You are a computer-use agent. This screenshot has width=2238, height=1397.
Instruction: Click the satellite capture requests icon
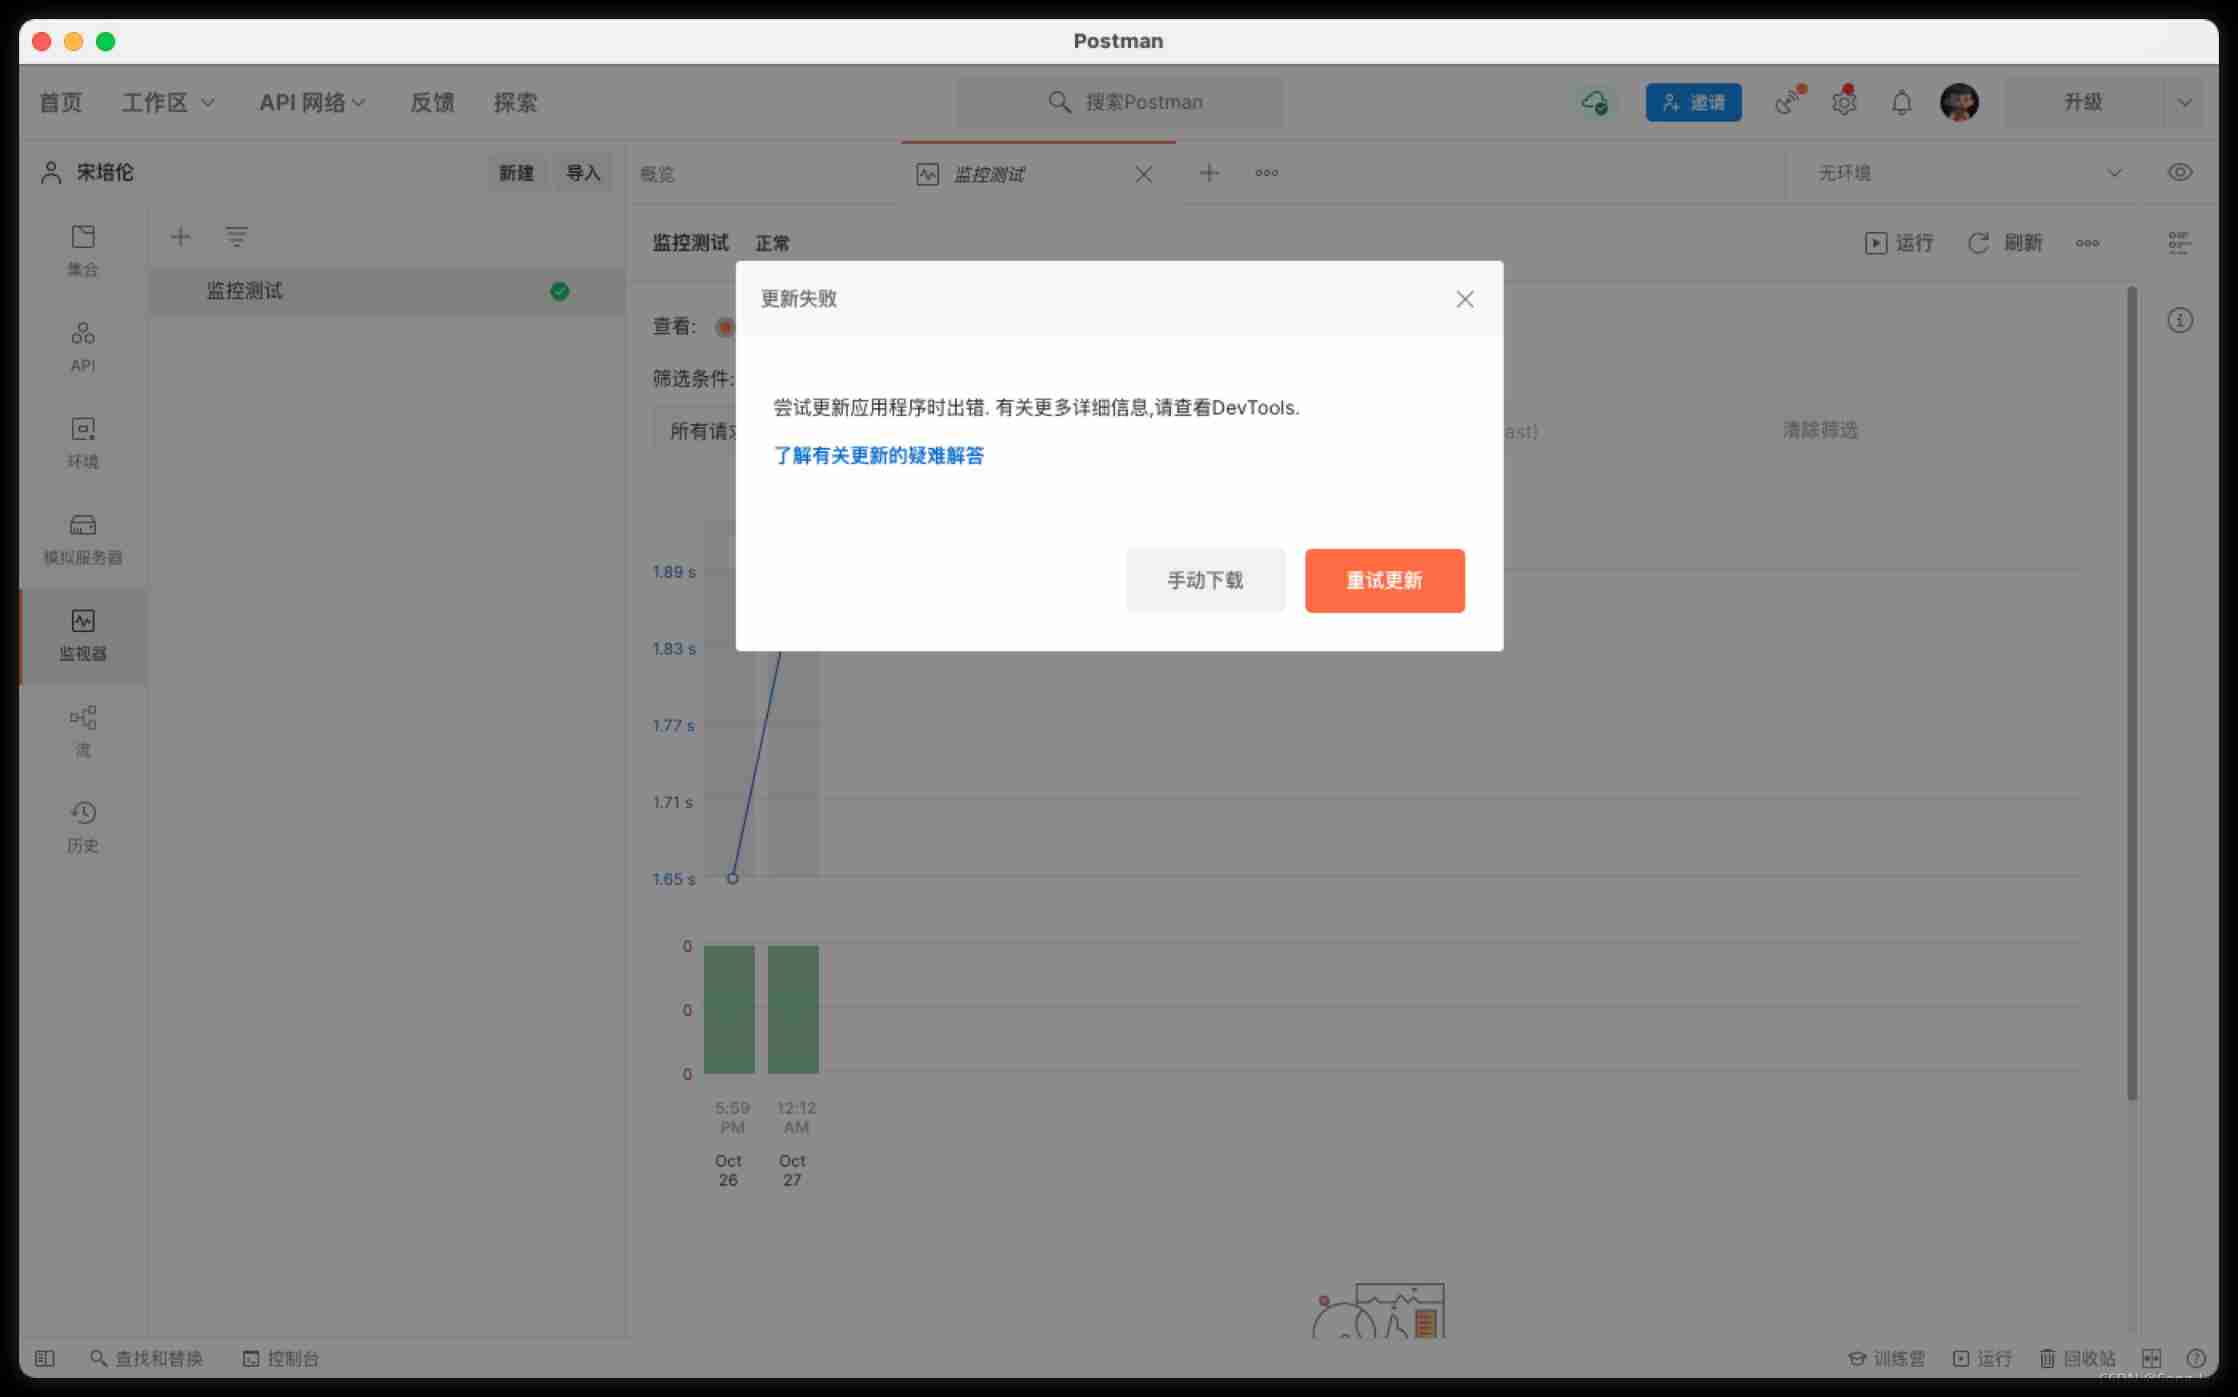1789,102
